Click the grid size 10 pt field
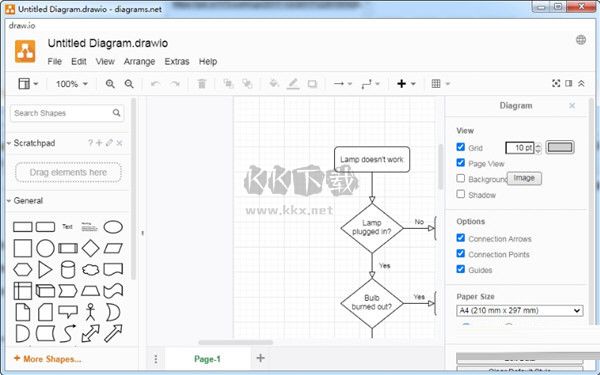The height and width of the screenshot is (375, 600). 519,148
